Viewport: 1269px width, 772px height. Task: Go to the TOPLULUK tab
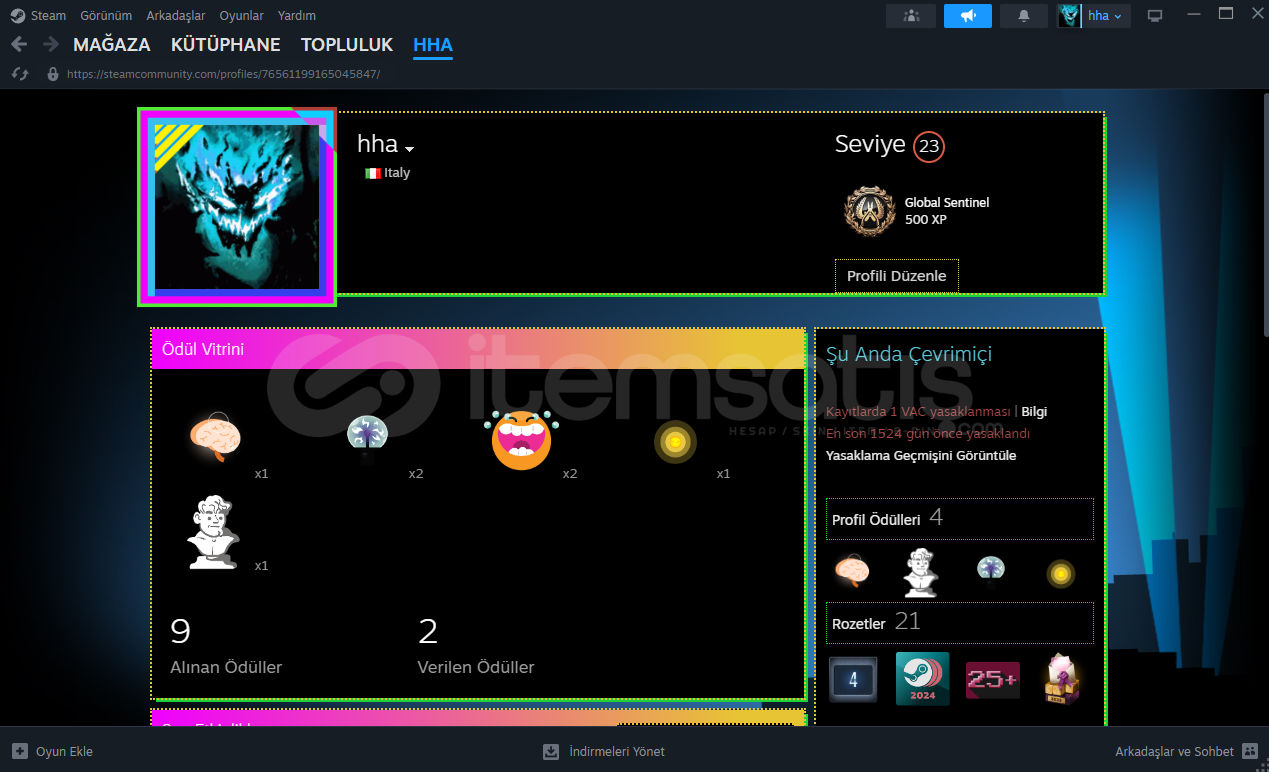[x=347, y=45]
